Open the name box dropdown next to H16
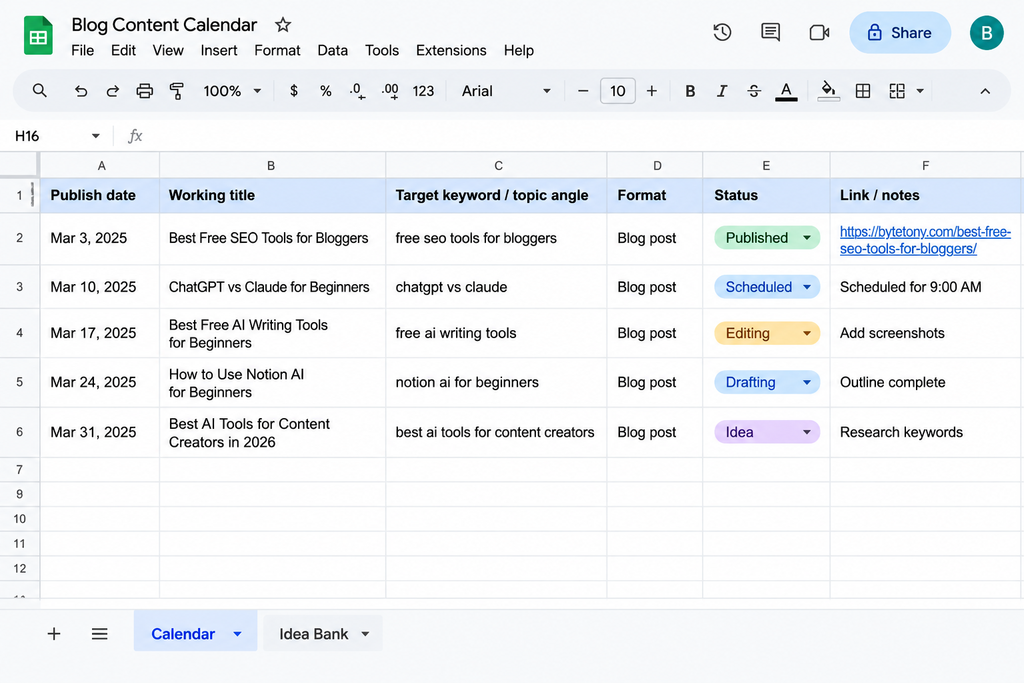The width and height of the screenshot is (1024, 683). (96, 136)
